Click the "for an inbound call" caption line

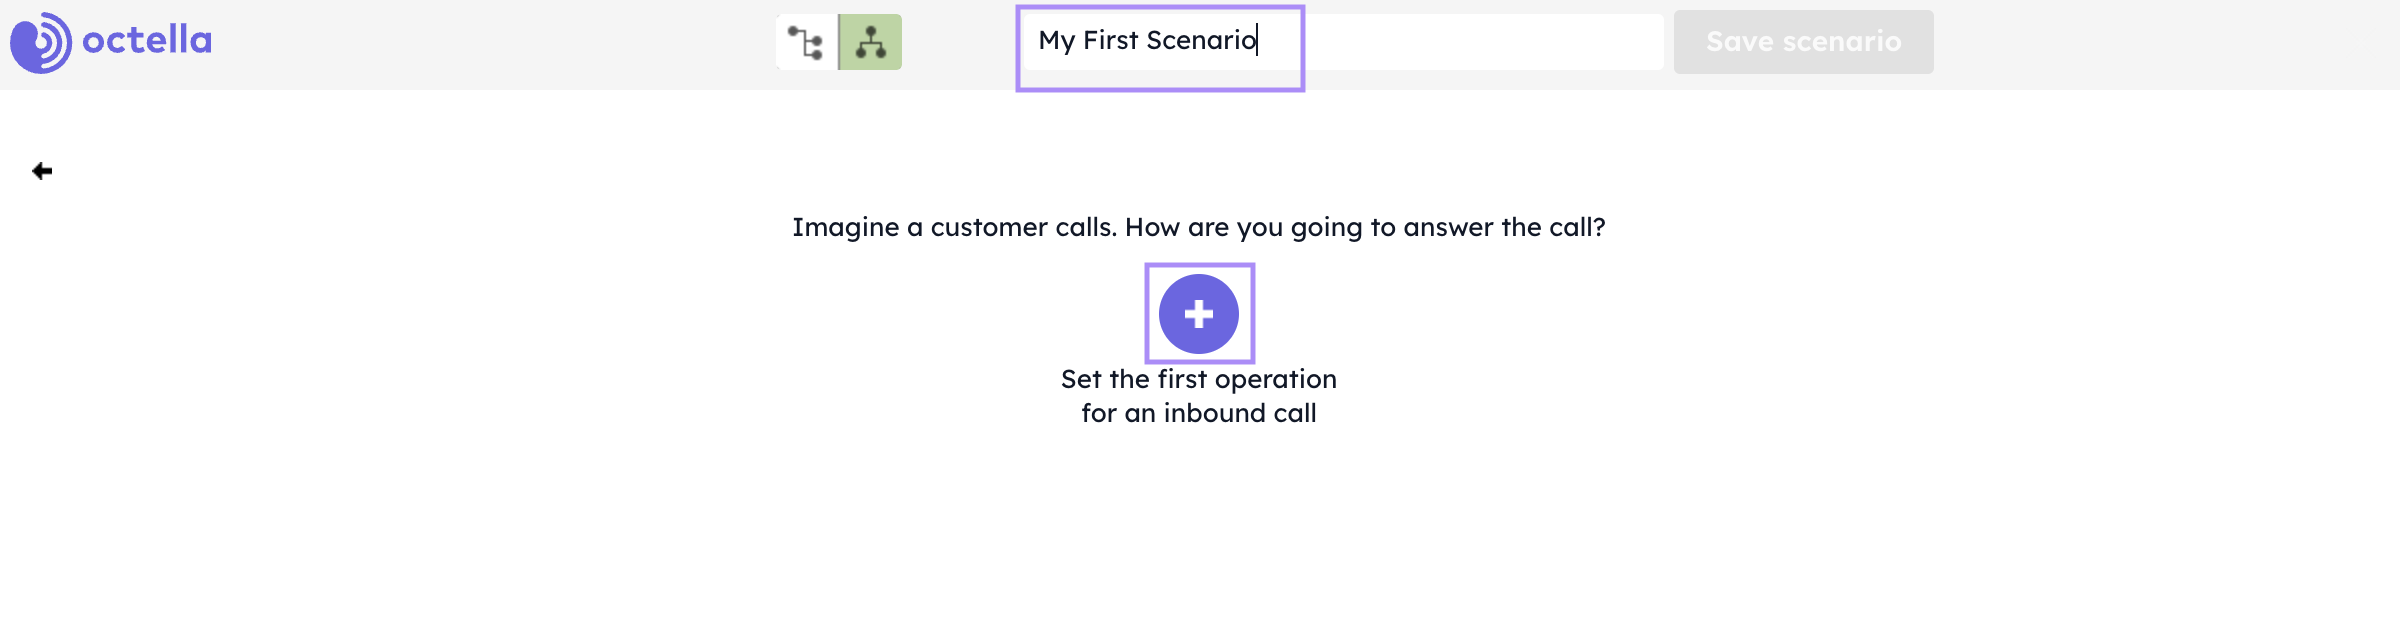1198,413
